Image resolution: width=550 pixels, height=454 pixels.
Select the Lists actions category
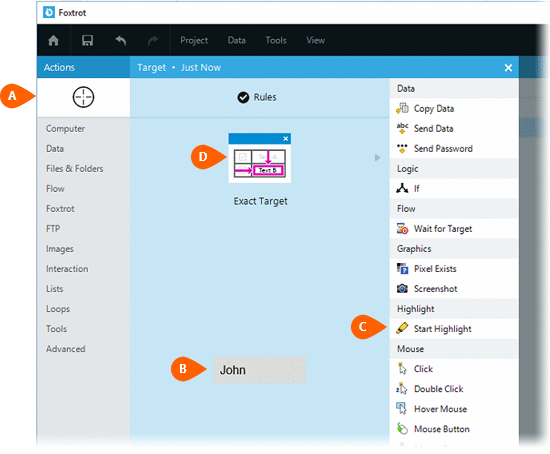55,289
